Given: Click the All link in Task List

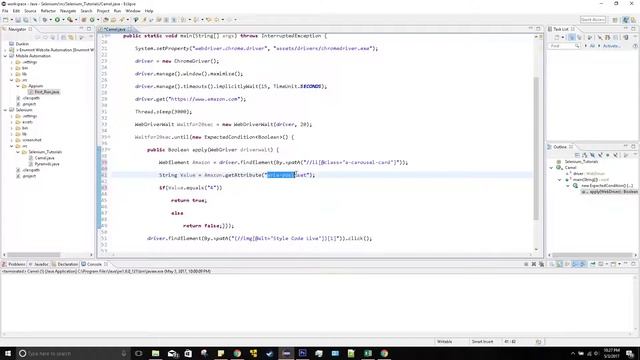Looking at the screenshot, I should tap(592, 46).
